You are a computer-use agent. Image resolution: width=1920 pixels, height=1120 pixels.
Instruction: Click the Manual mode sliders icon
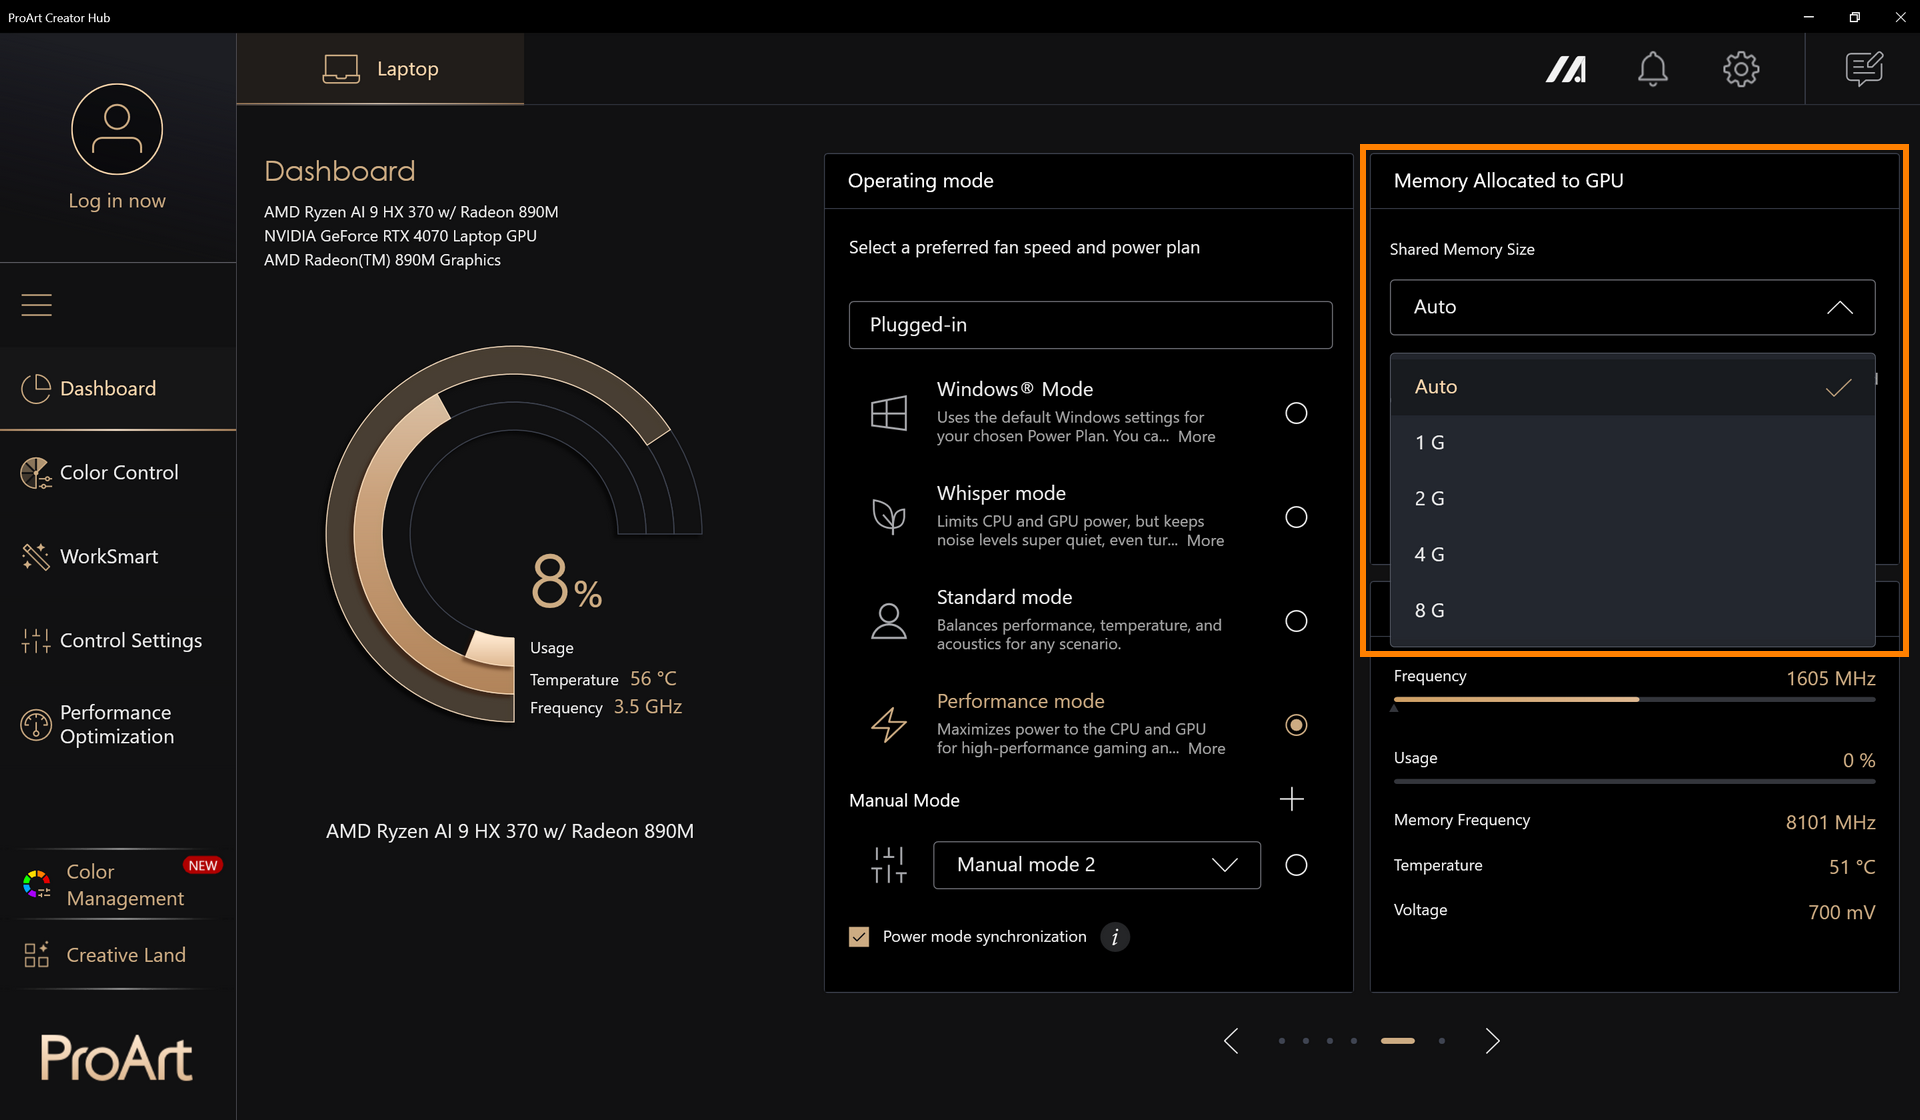coord(889,865)
